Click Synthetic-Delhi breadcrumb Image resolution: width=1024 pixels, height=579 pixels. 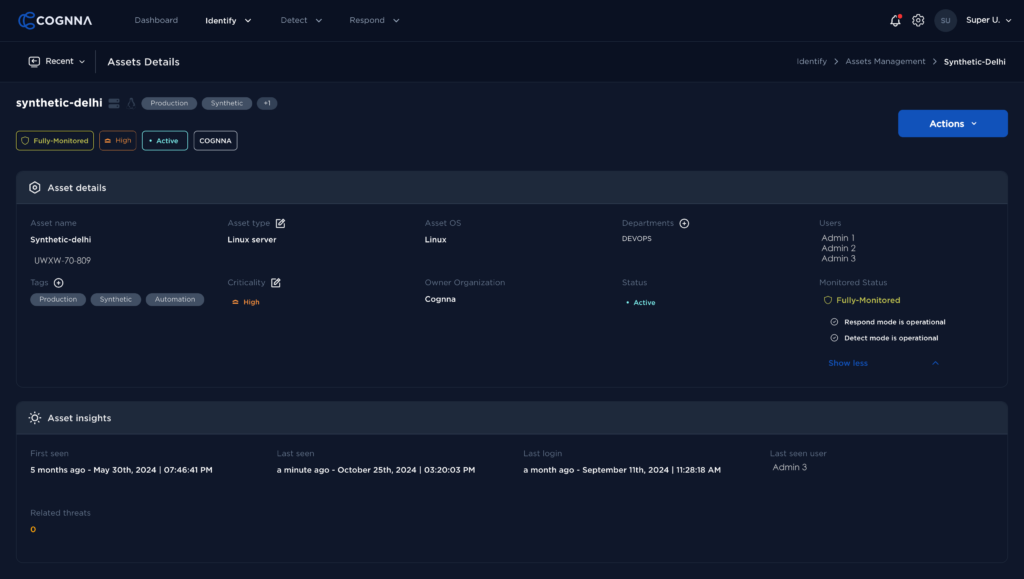click(x=974, y=62)
